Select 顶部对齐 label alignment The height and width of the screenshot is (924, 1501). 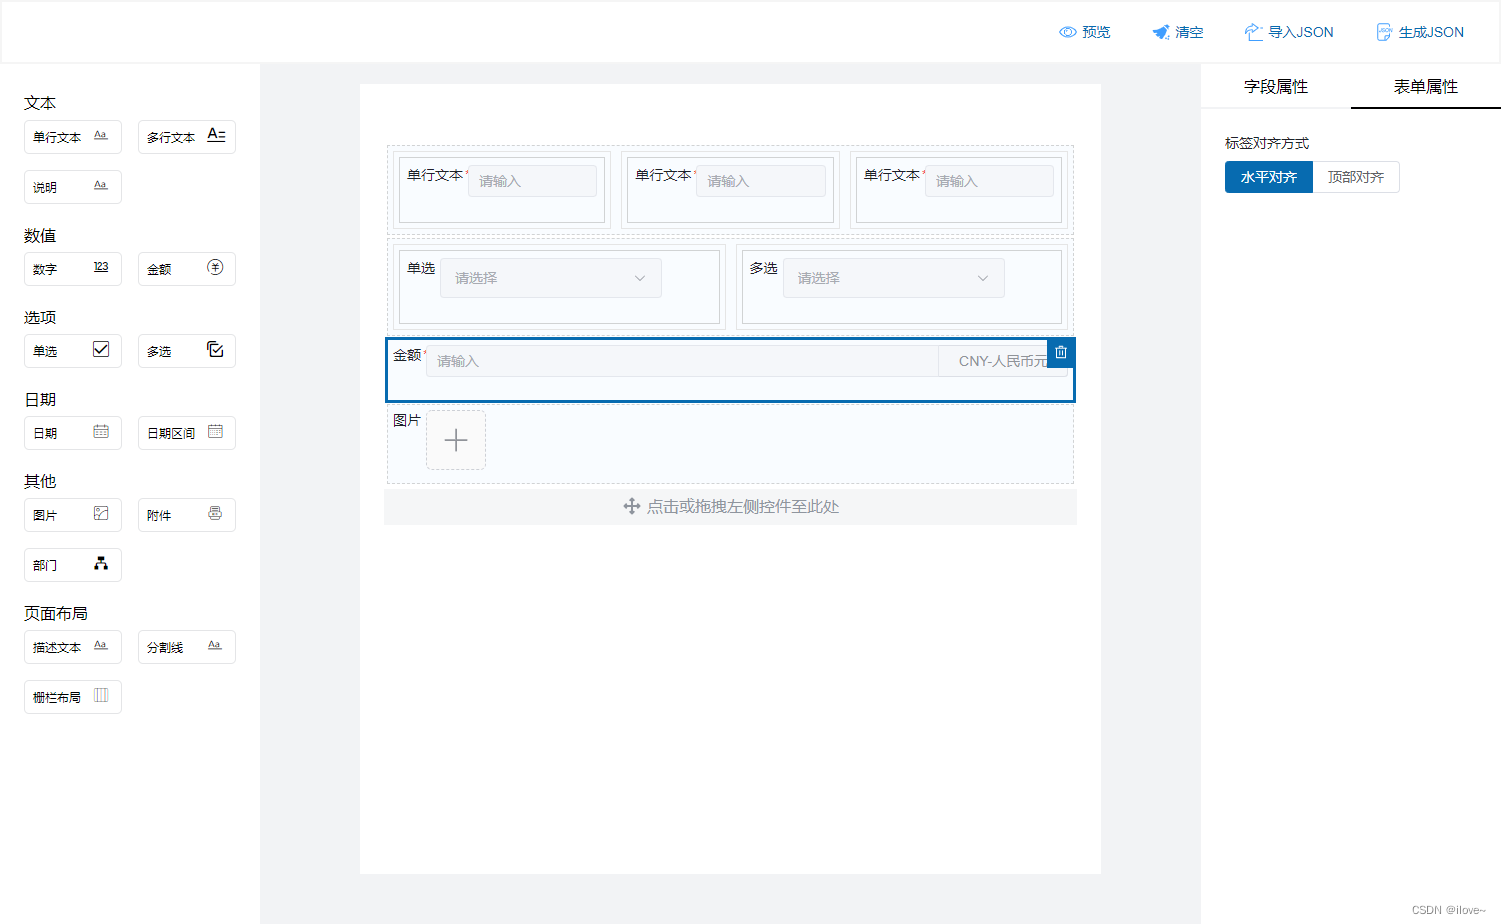click(x=1356, y=177)
